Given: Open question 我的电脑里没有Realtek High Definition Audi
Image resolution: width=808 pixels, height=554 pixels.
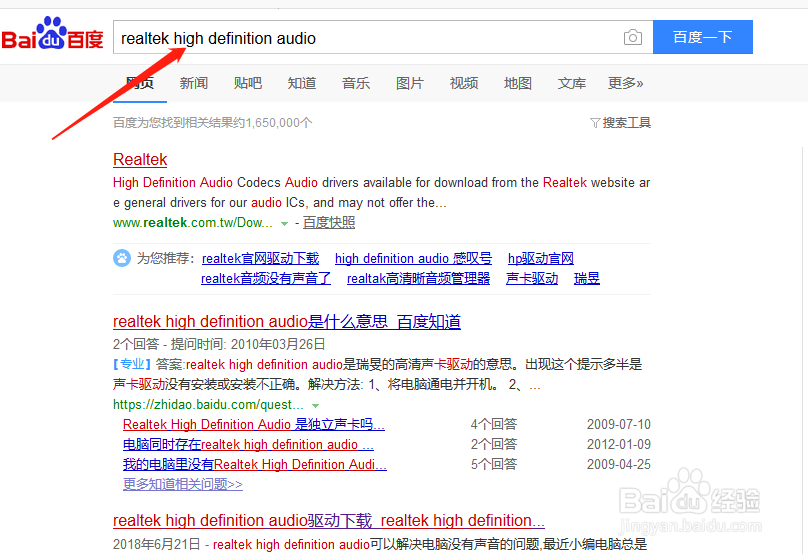Looking at the screenshot, I should [x=255, y=464].
